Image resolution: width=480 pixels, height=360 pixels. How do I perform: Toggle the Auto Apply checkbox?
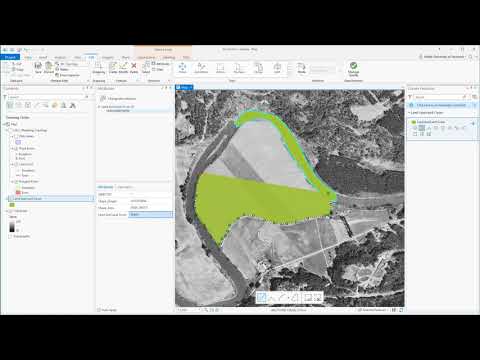99,310
